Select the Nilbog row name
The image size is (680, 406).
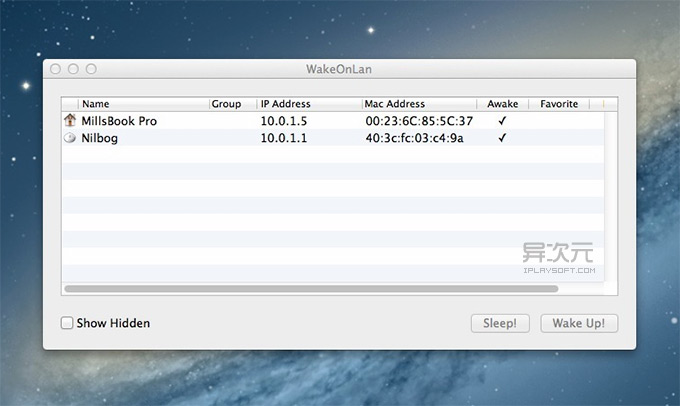click(x=99, y=138)
